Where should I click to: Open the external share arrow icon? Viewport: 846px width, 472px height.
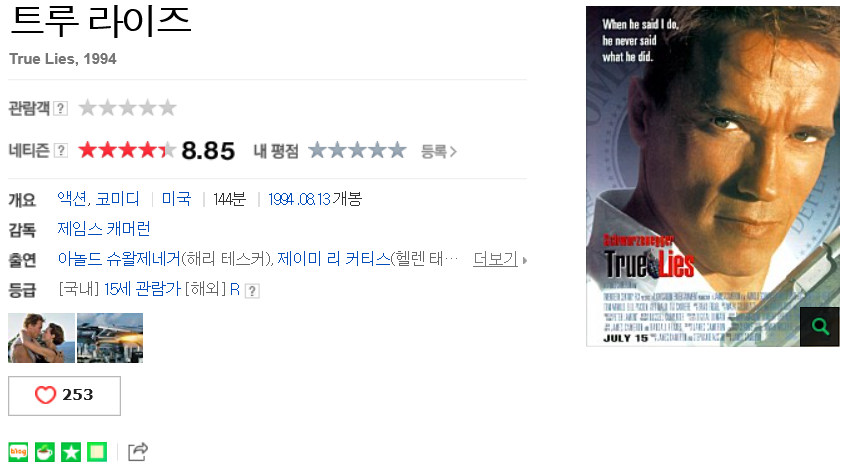coord(138,452)
